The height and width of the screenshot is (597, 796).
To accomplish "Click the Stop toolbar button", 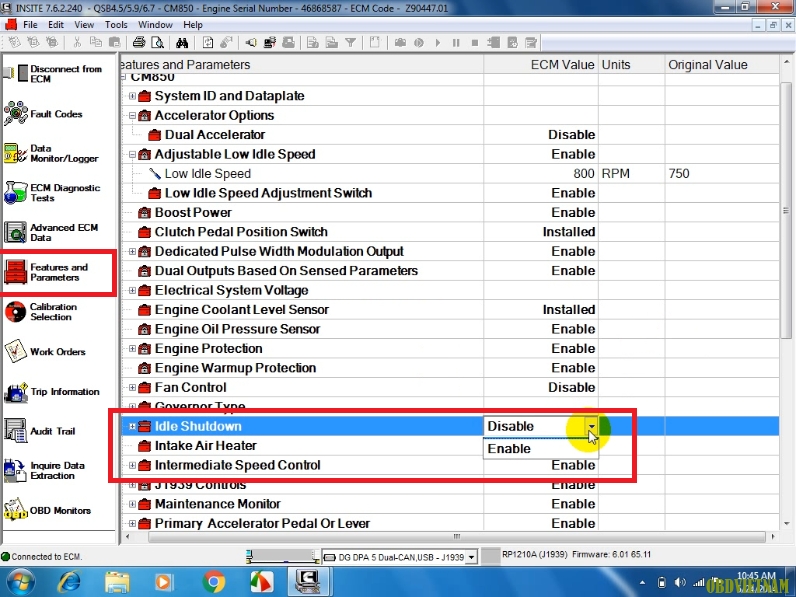I will point(475,43).
